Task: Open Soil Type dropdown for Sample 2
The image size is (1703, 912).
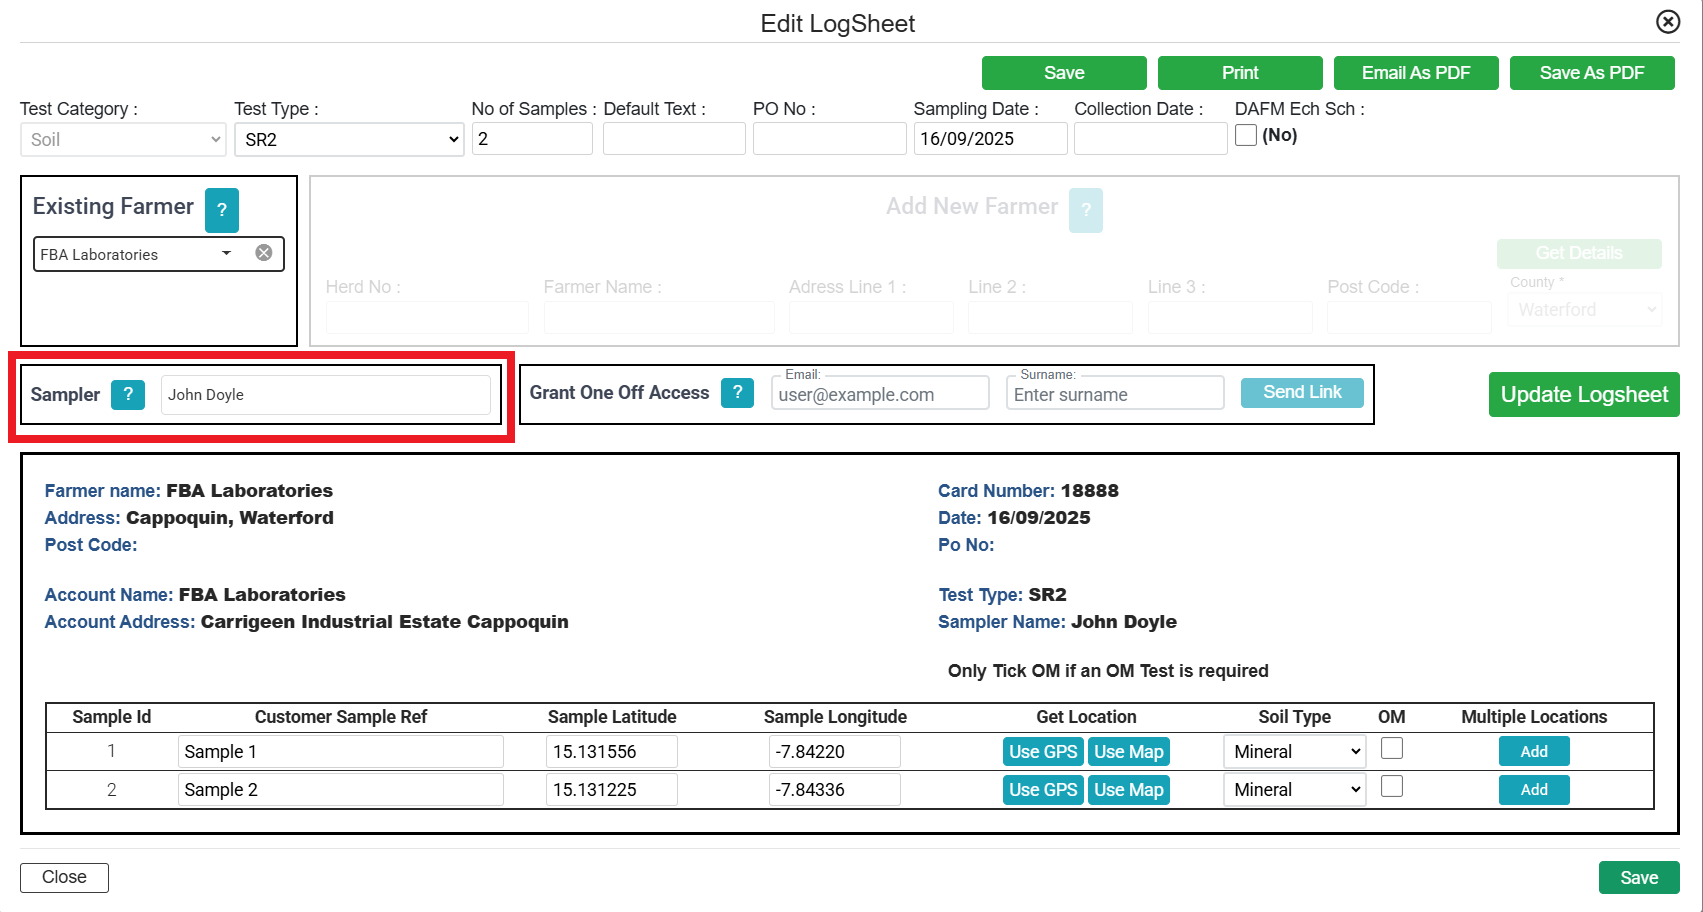Action: tap(1294, 790)
